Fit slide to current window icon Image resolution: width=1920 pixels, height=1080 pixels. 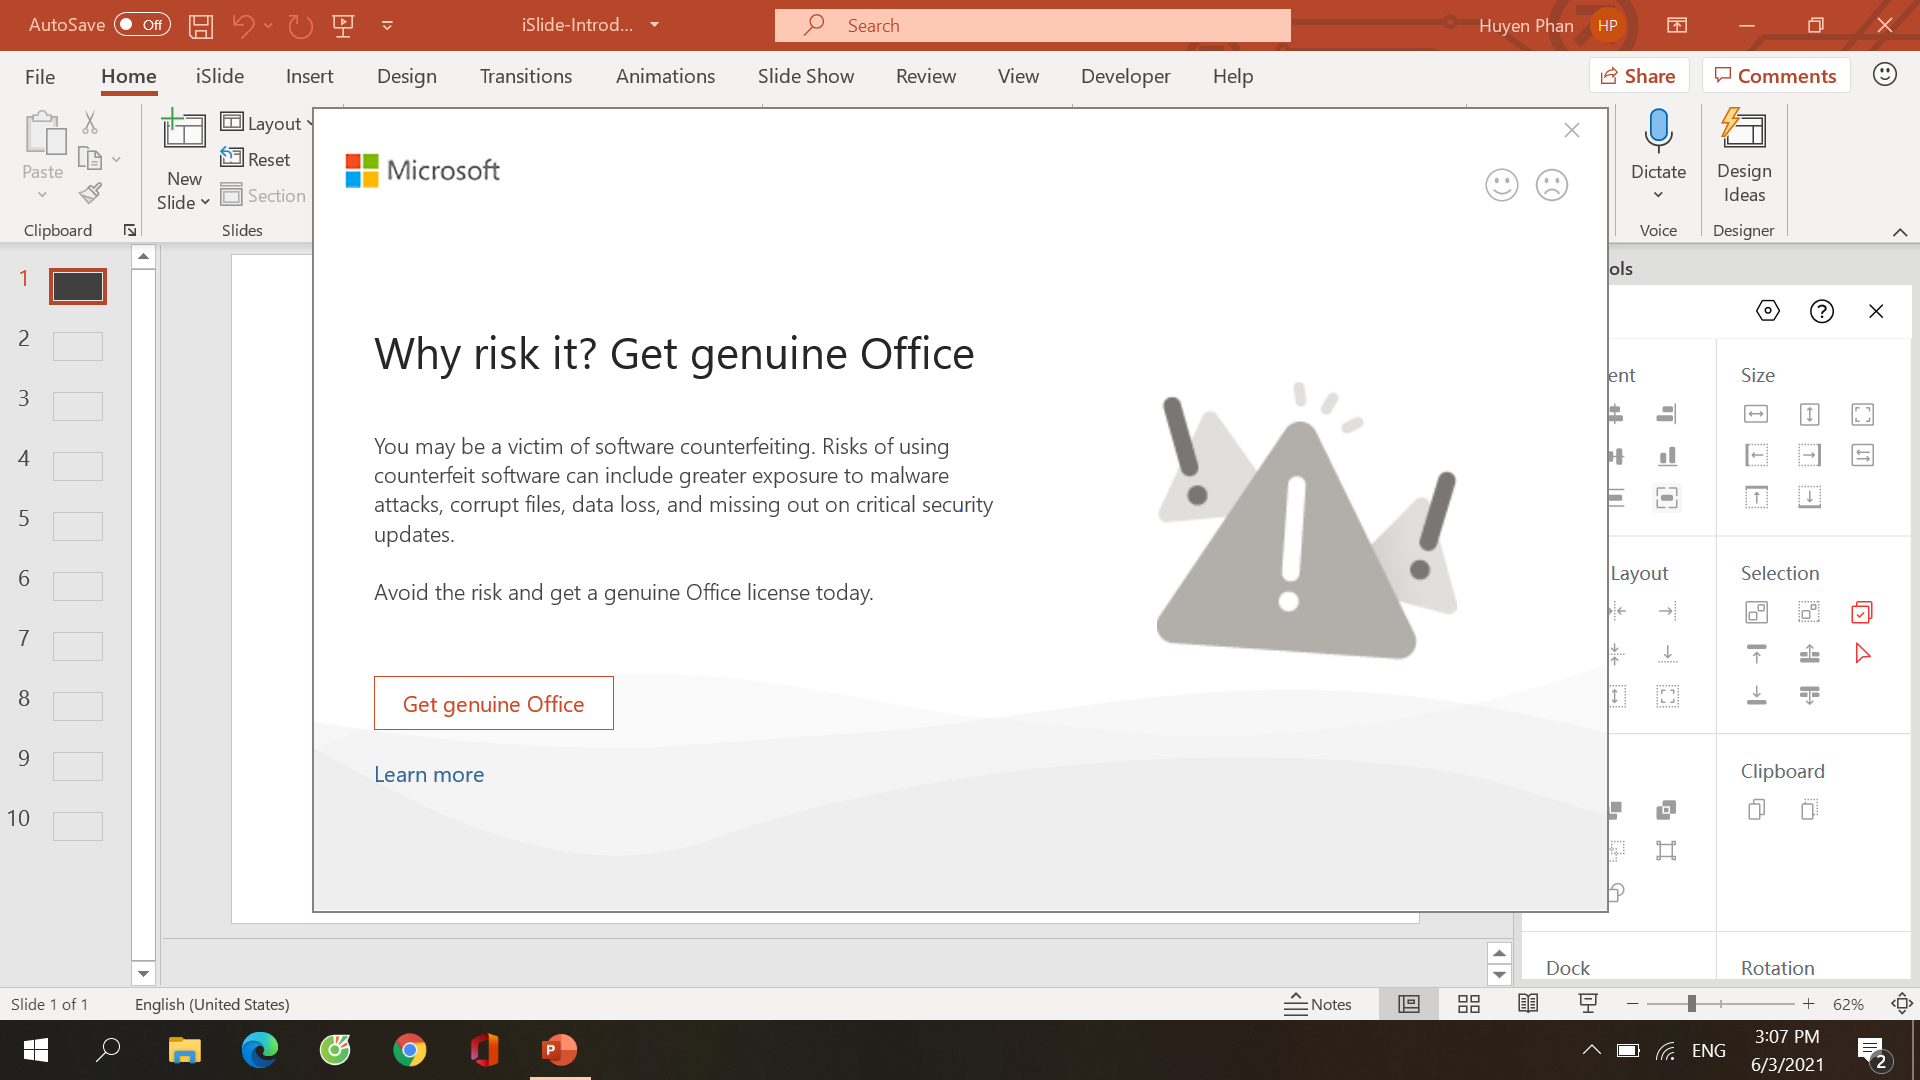coord(1901,1004)
